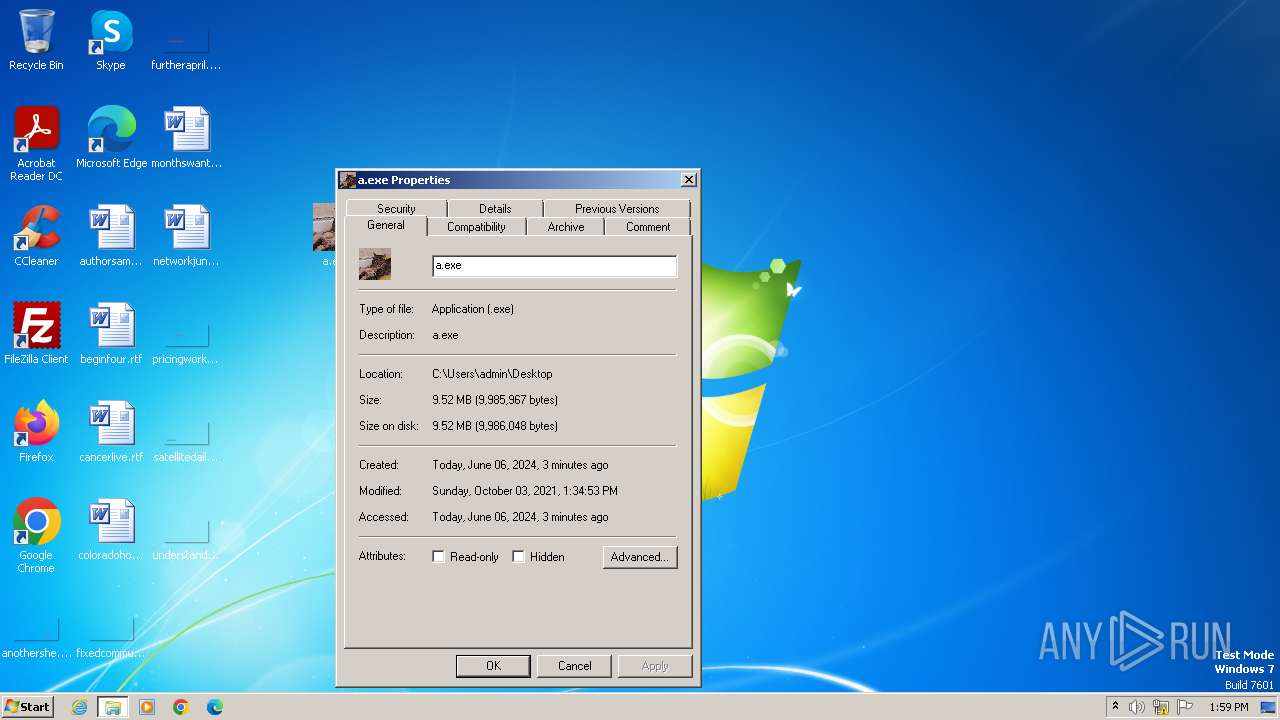Cancel the a.exe Properties dialog

575,666
